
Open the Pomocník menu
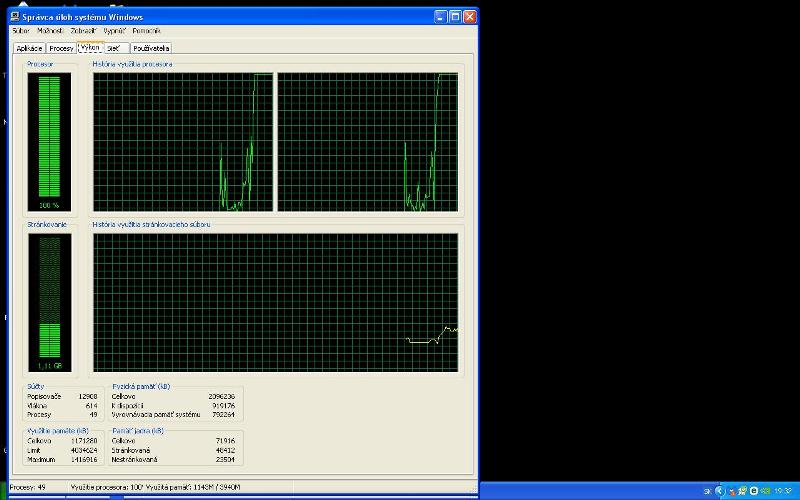tap(146, 31)
